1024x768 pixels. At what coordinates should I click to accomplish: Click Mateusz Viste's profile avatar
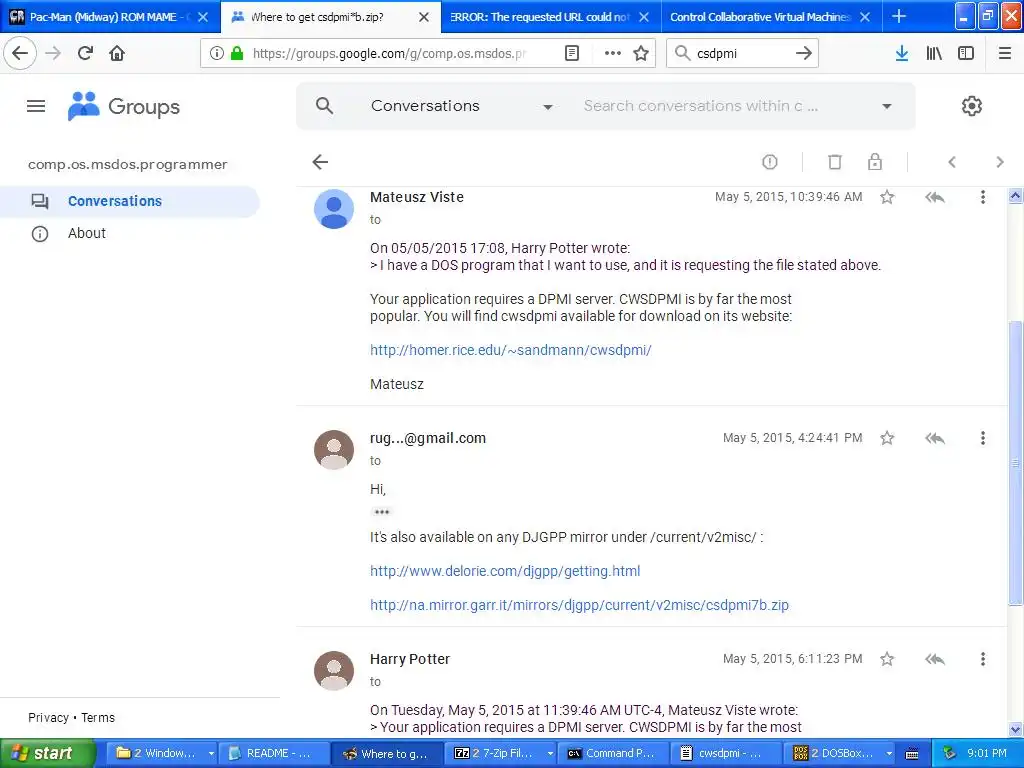coord(334,209)
